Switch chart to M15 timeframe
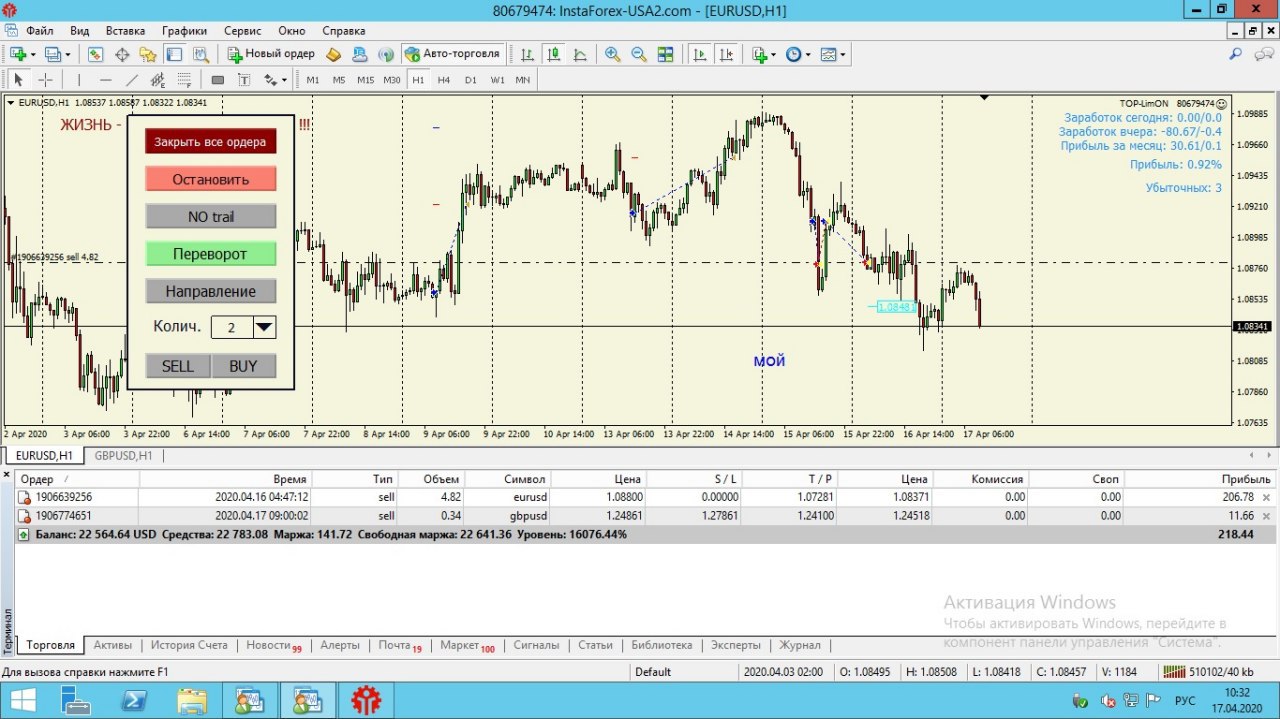The width and height of the screenshot is (1280, 719). (365, 80)
